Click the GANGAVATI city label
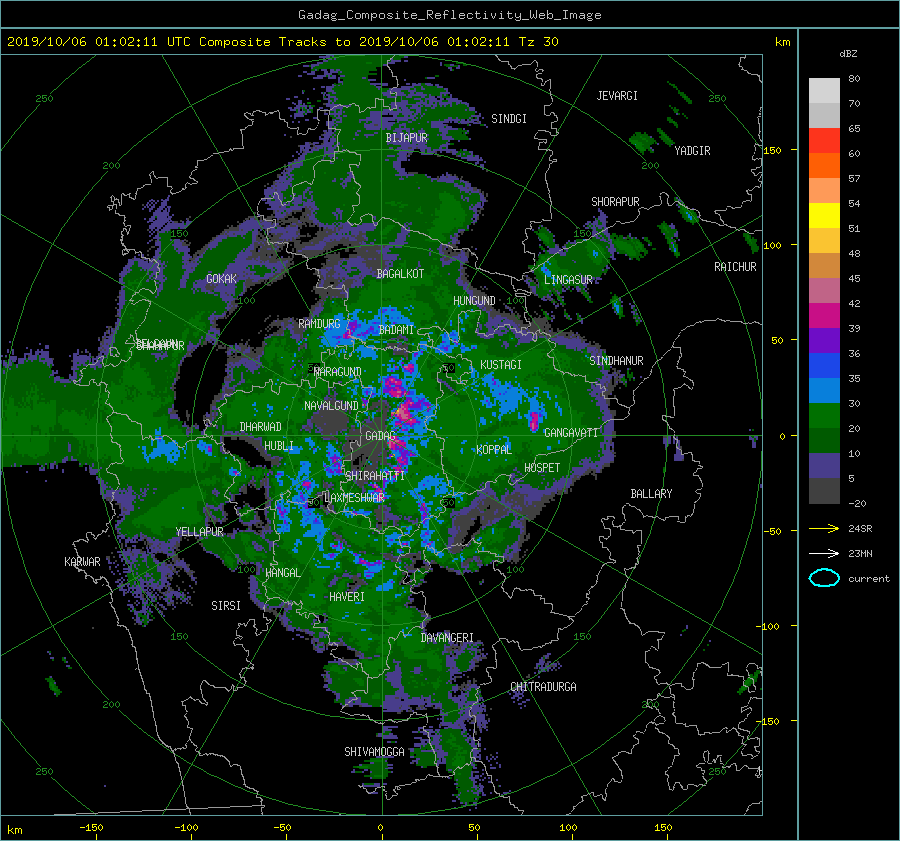Viewport: 900px width, 841px height. tap(571, 433)
